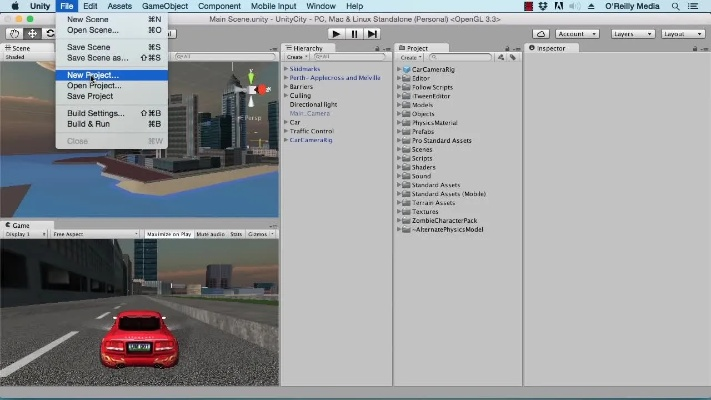Open the Layers dropdown
The height and width of the screenshot is (400, 711).
pyautogui.click(x=632, y=34)
